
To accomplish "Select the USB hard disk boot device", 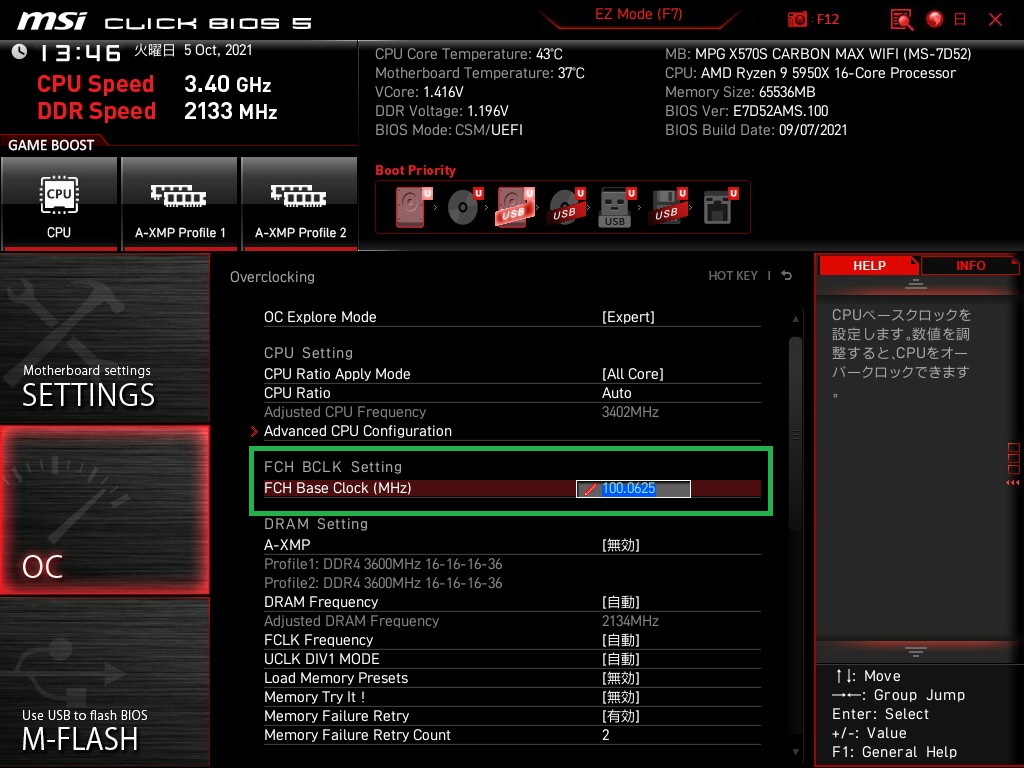I will (515, 207).
